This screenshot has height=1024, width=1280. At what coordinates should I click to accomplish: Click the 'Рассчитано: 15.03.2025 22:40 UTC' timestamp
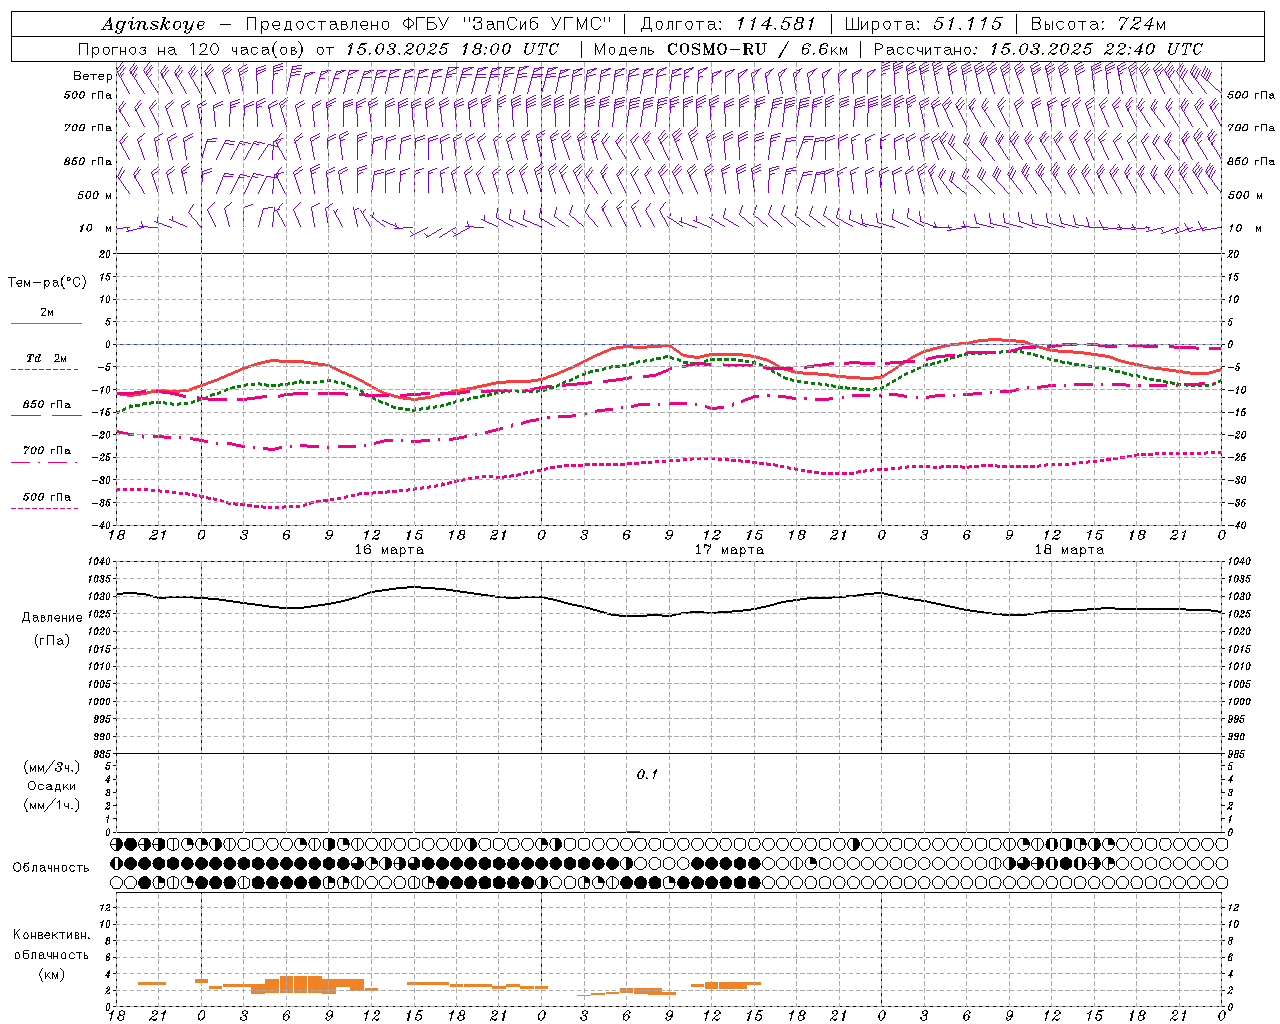pos(1038,49)
